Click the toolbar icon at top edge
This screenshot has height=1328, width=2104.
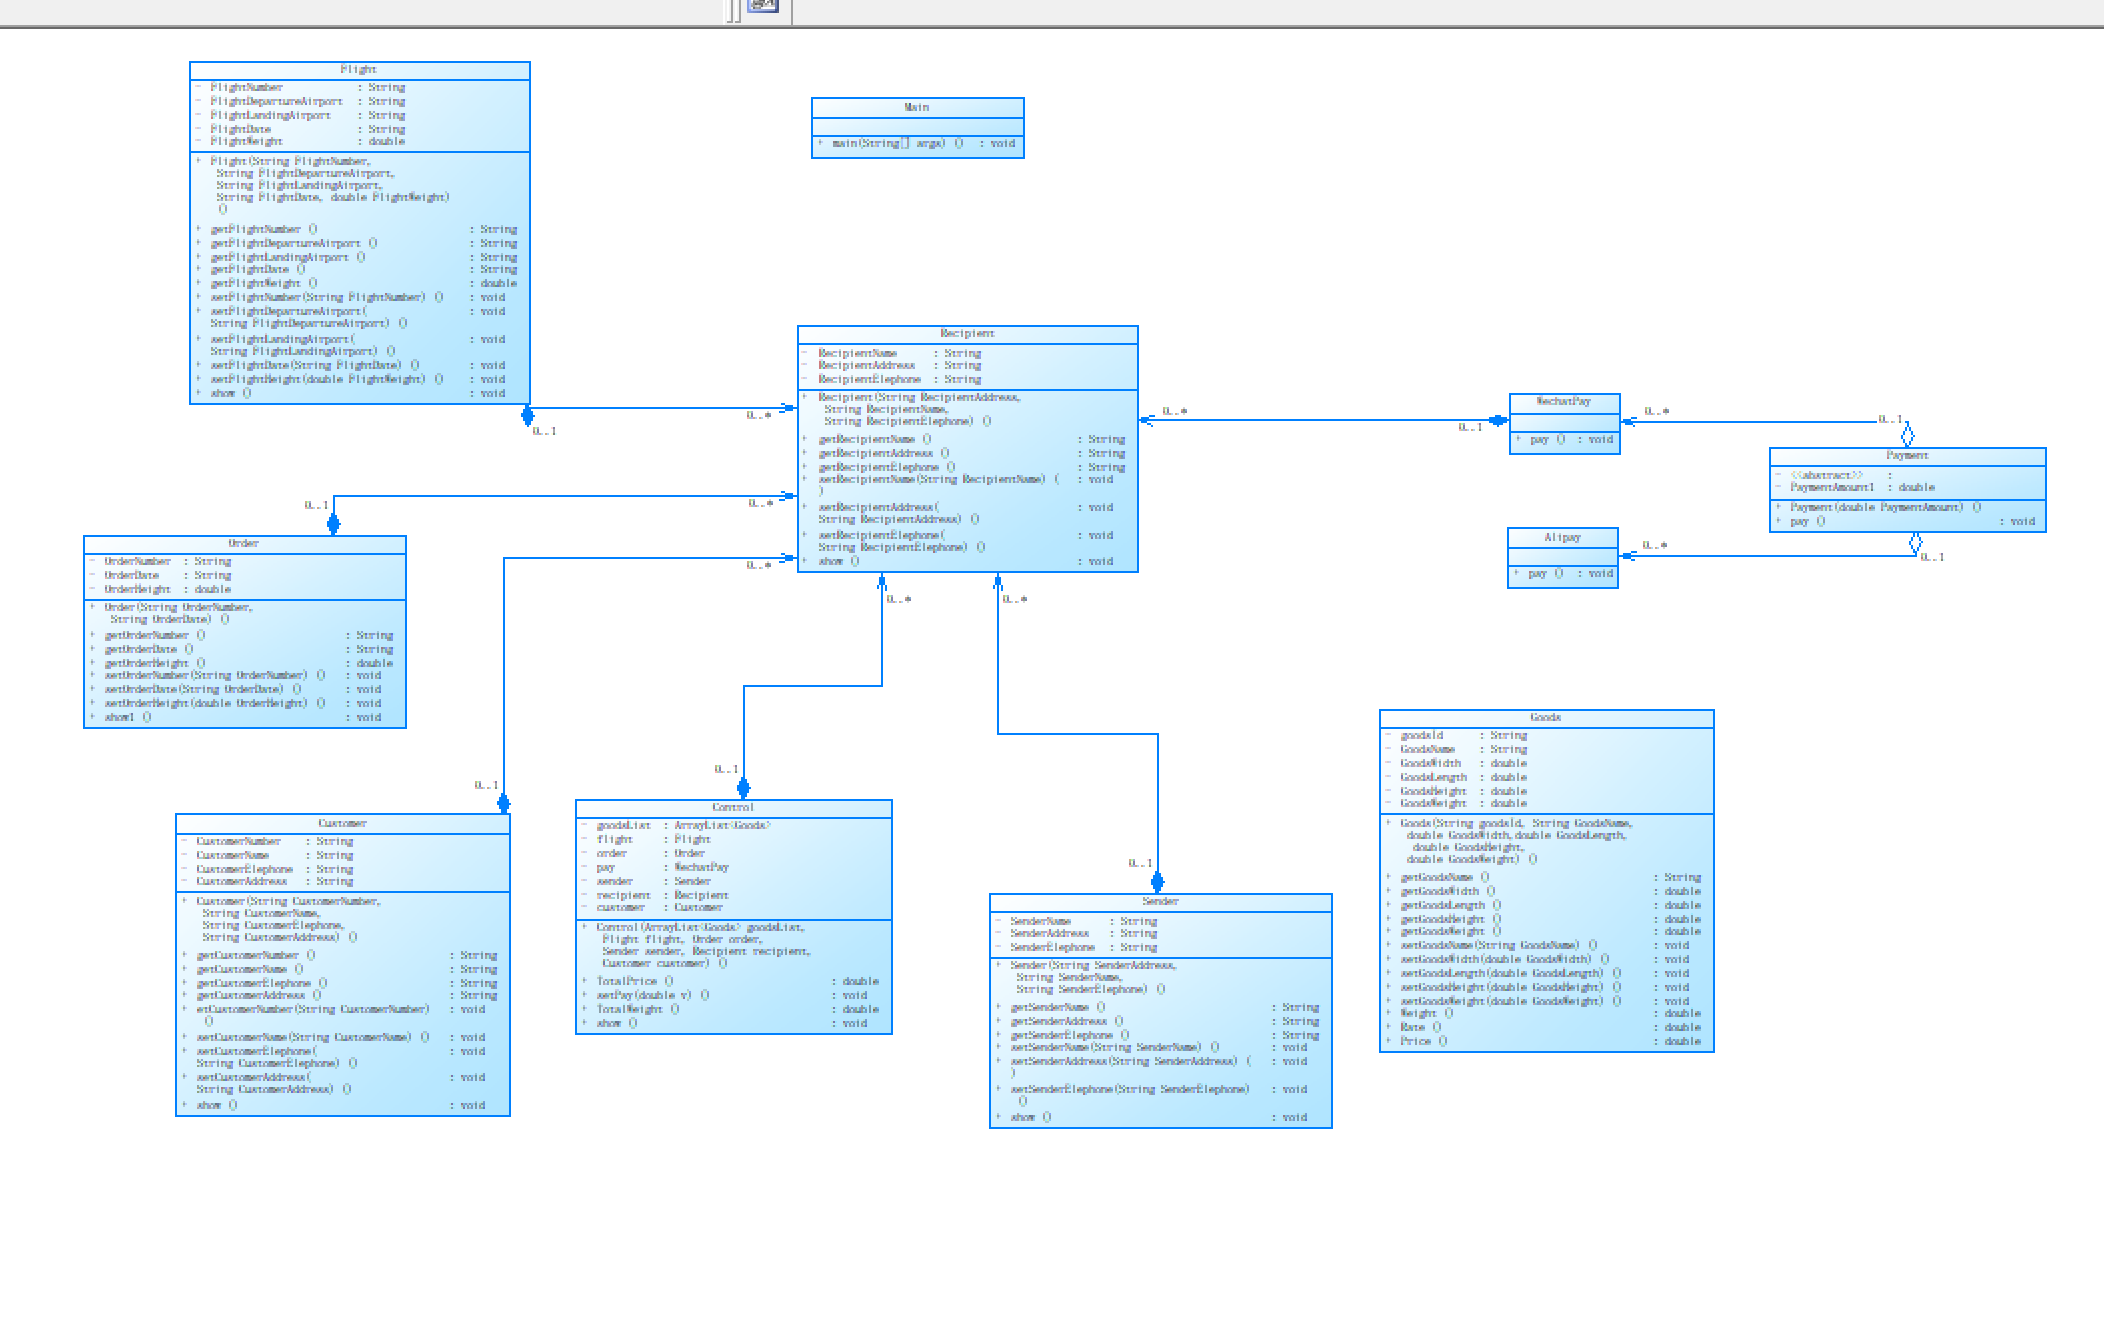763,6
